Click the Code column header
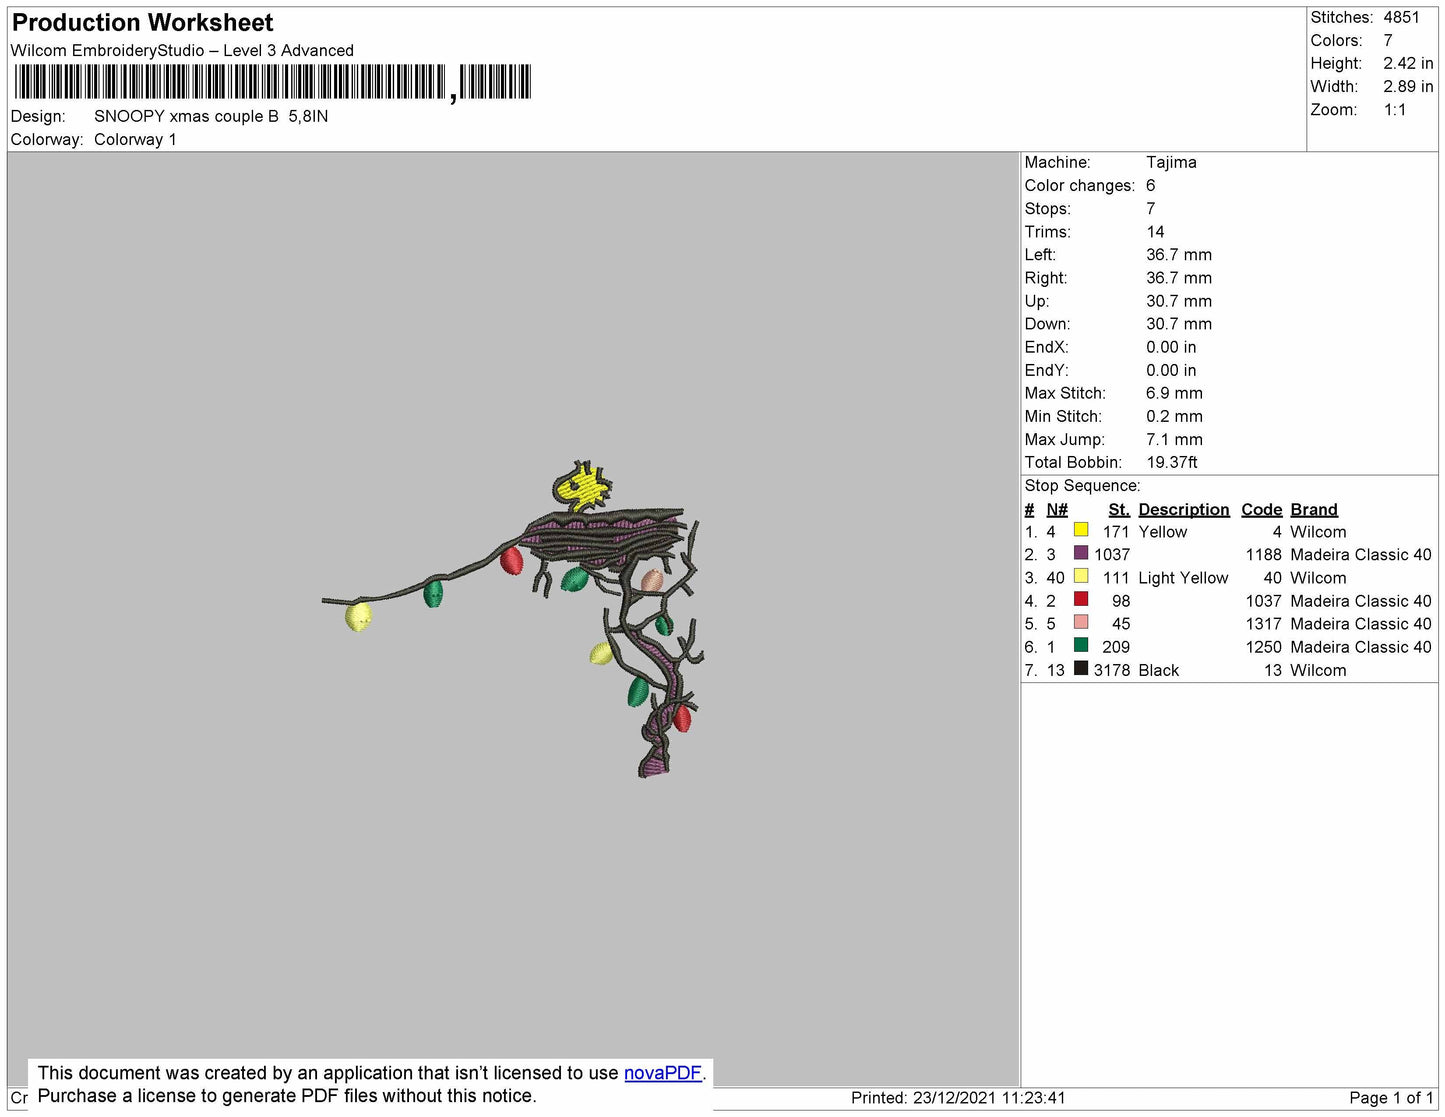This screenshot has height=1117, width=1445. (1261, 509)
